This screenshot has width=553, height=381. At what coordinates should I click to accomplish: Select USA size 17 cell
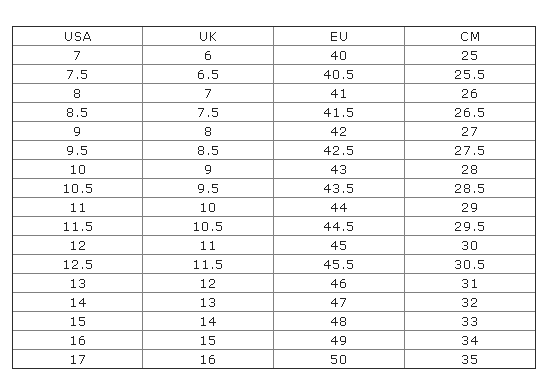pyautogui.click(x=78, y=359)
